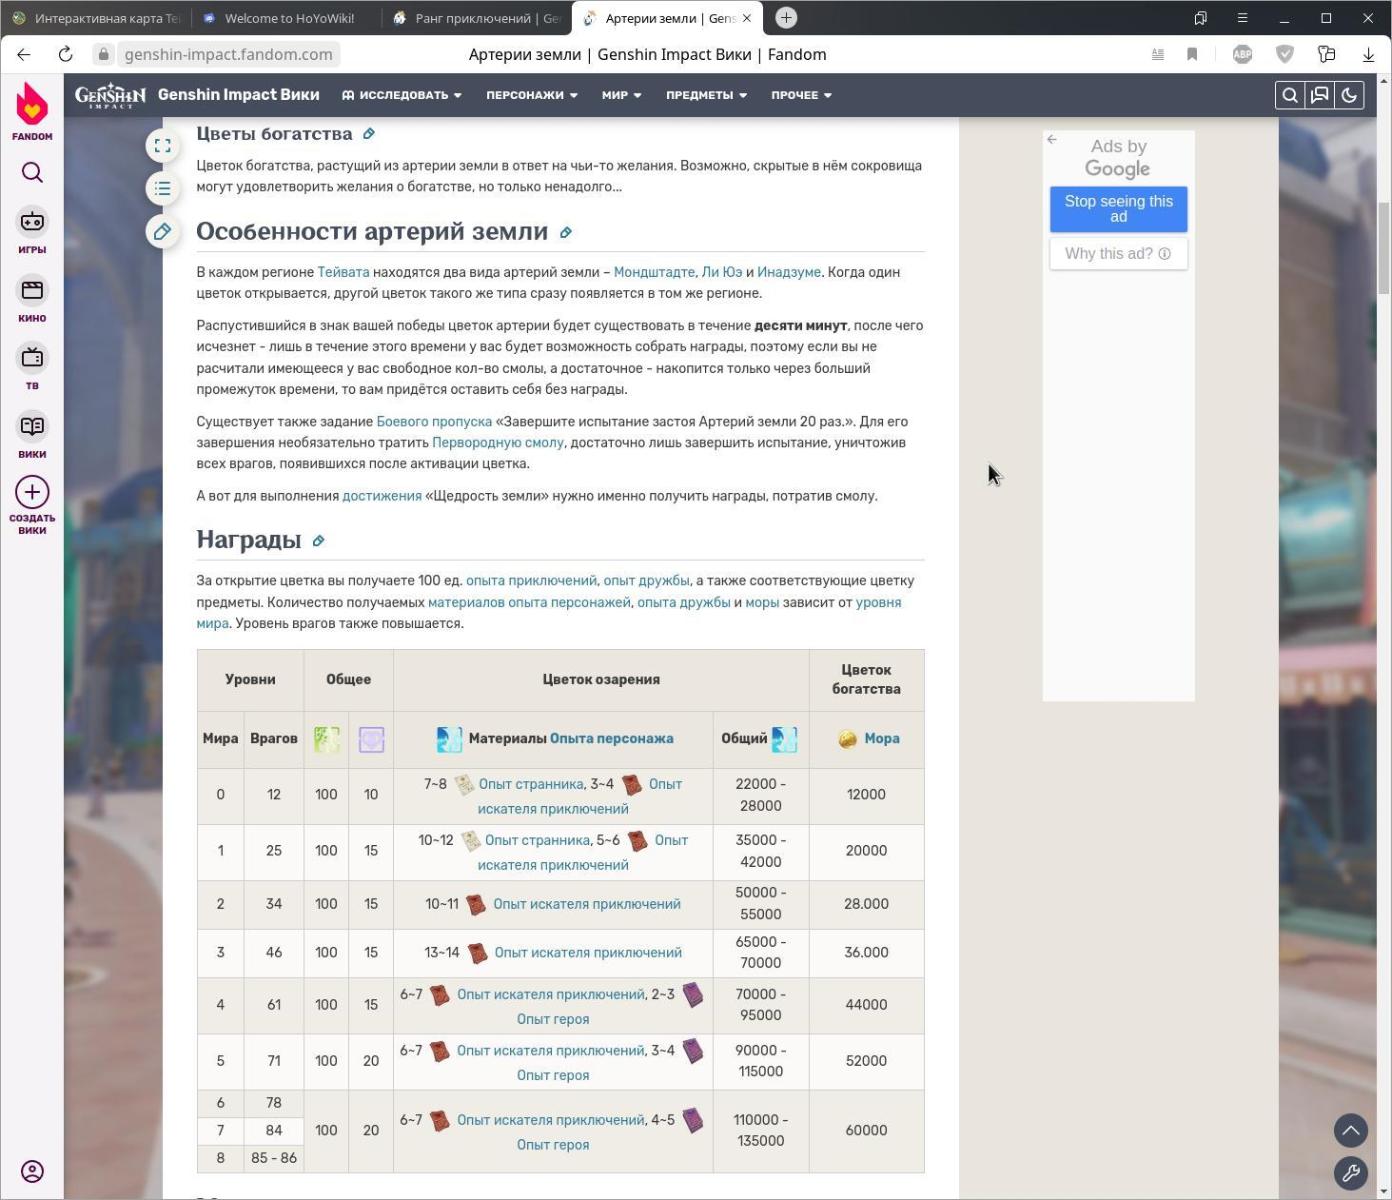Select the 12000 Mora table cell
Viewport: 1392px width, 1200px height.
866,795
